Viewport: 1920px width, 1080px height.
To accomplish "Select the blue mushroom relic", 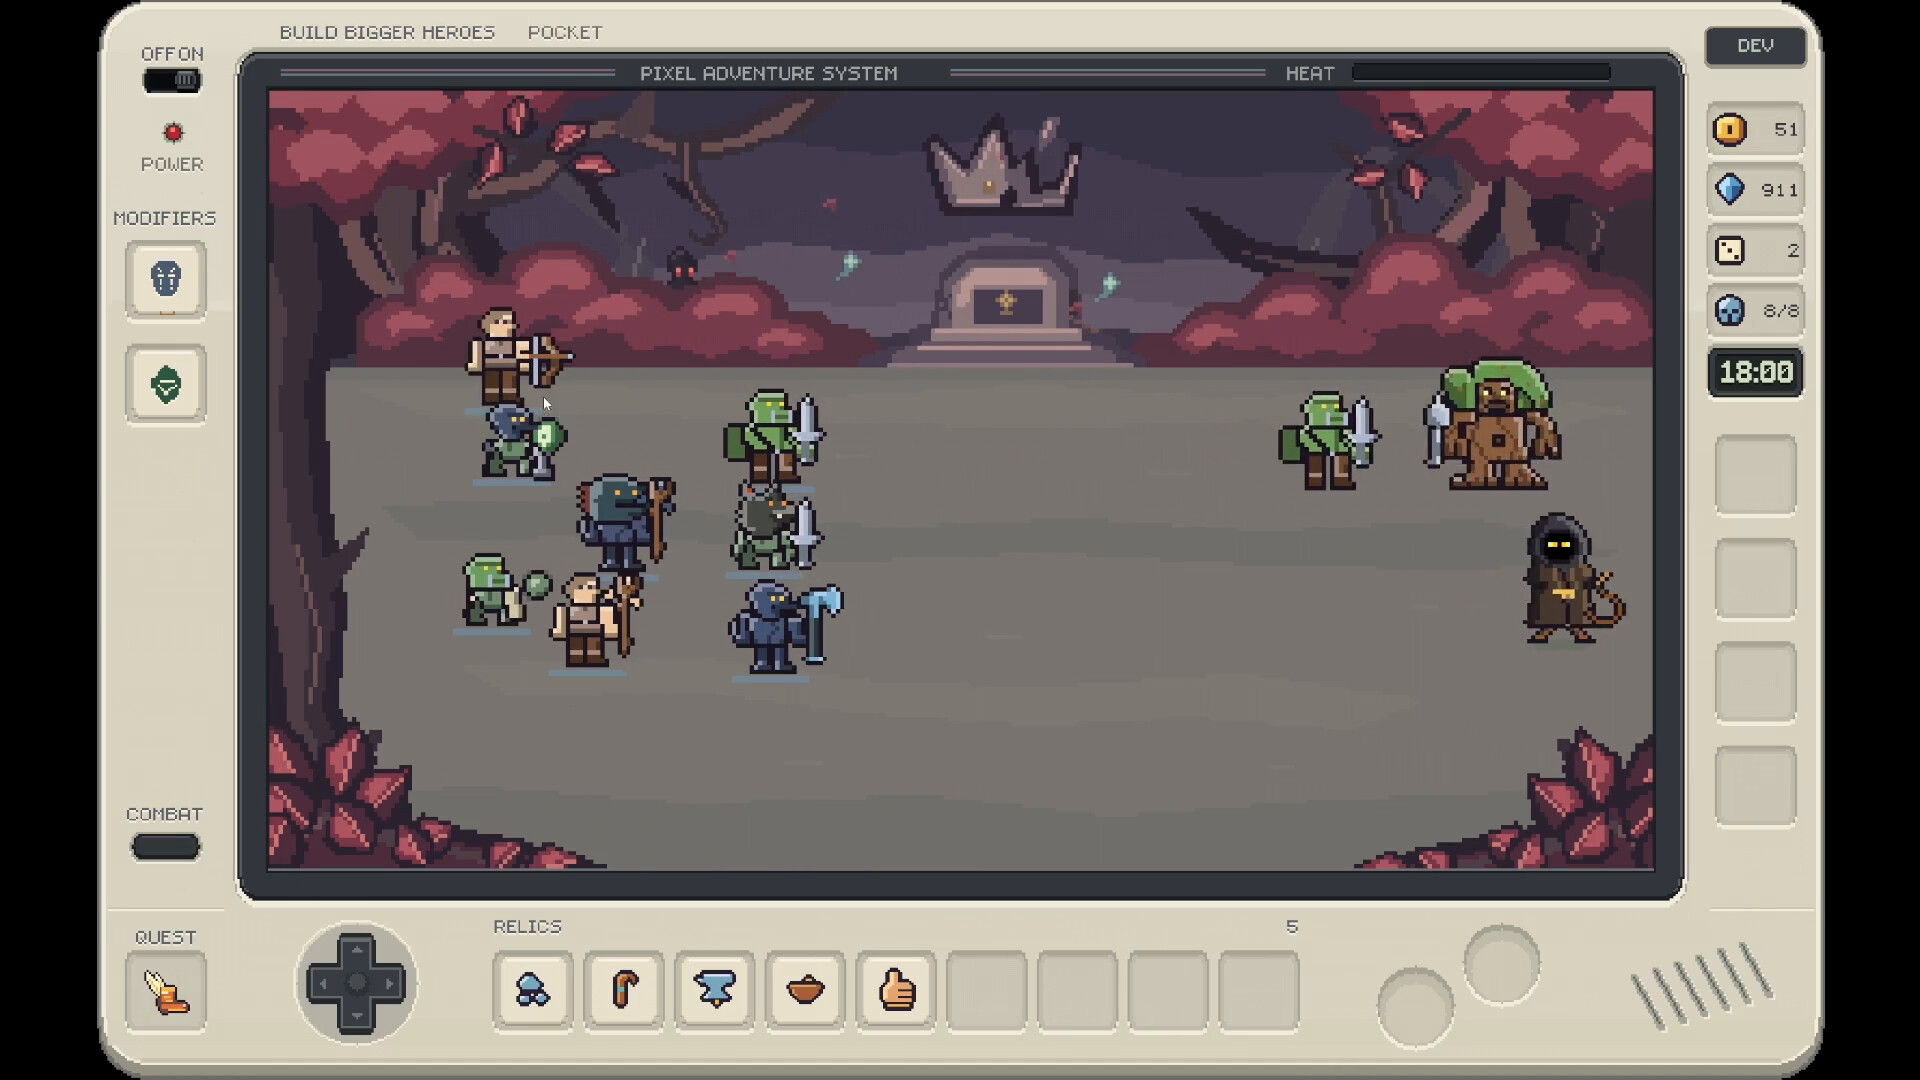I will click(533, 991).
